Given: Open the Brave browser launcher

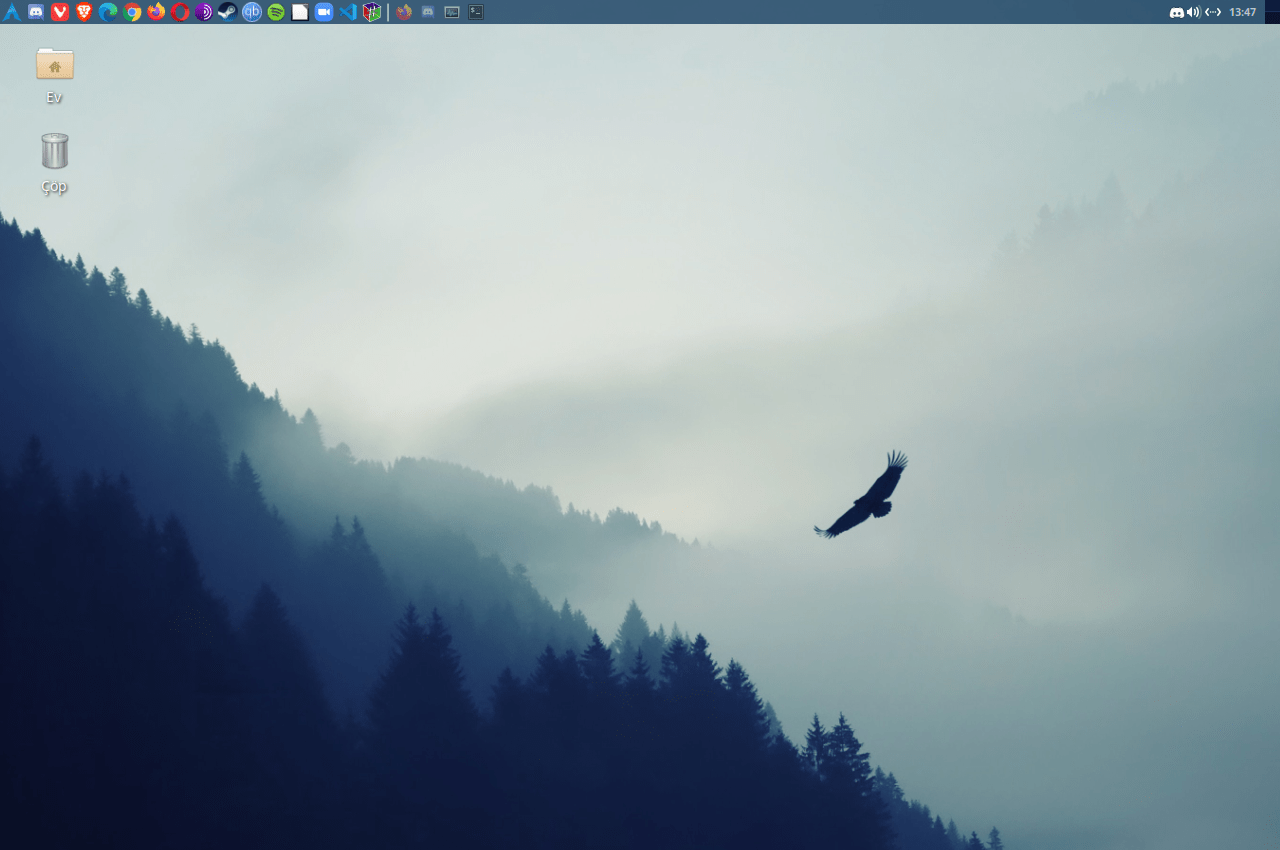Looking at the screenshot, I should tap(84, 12).
